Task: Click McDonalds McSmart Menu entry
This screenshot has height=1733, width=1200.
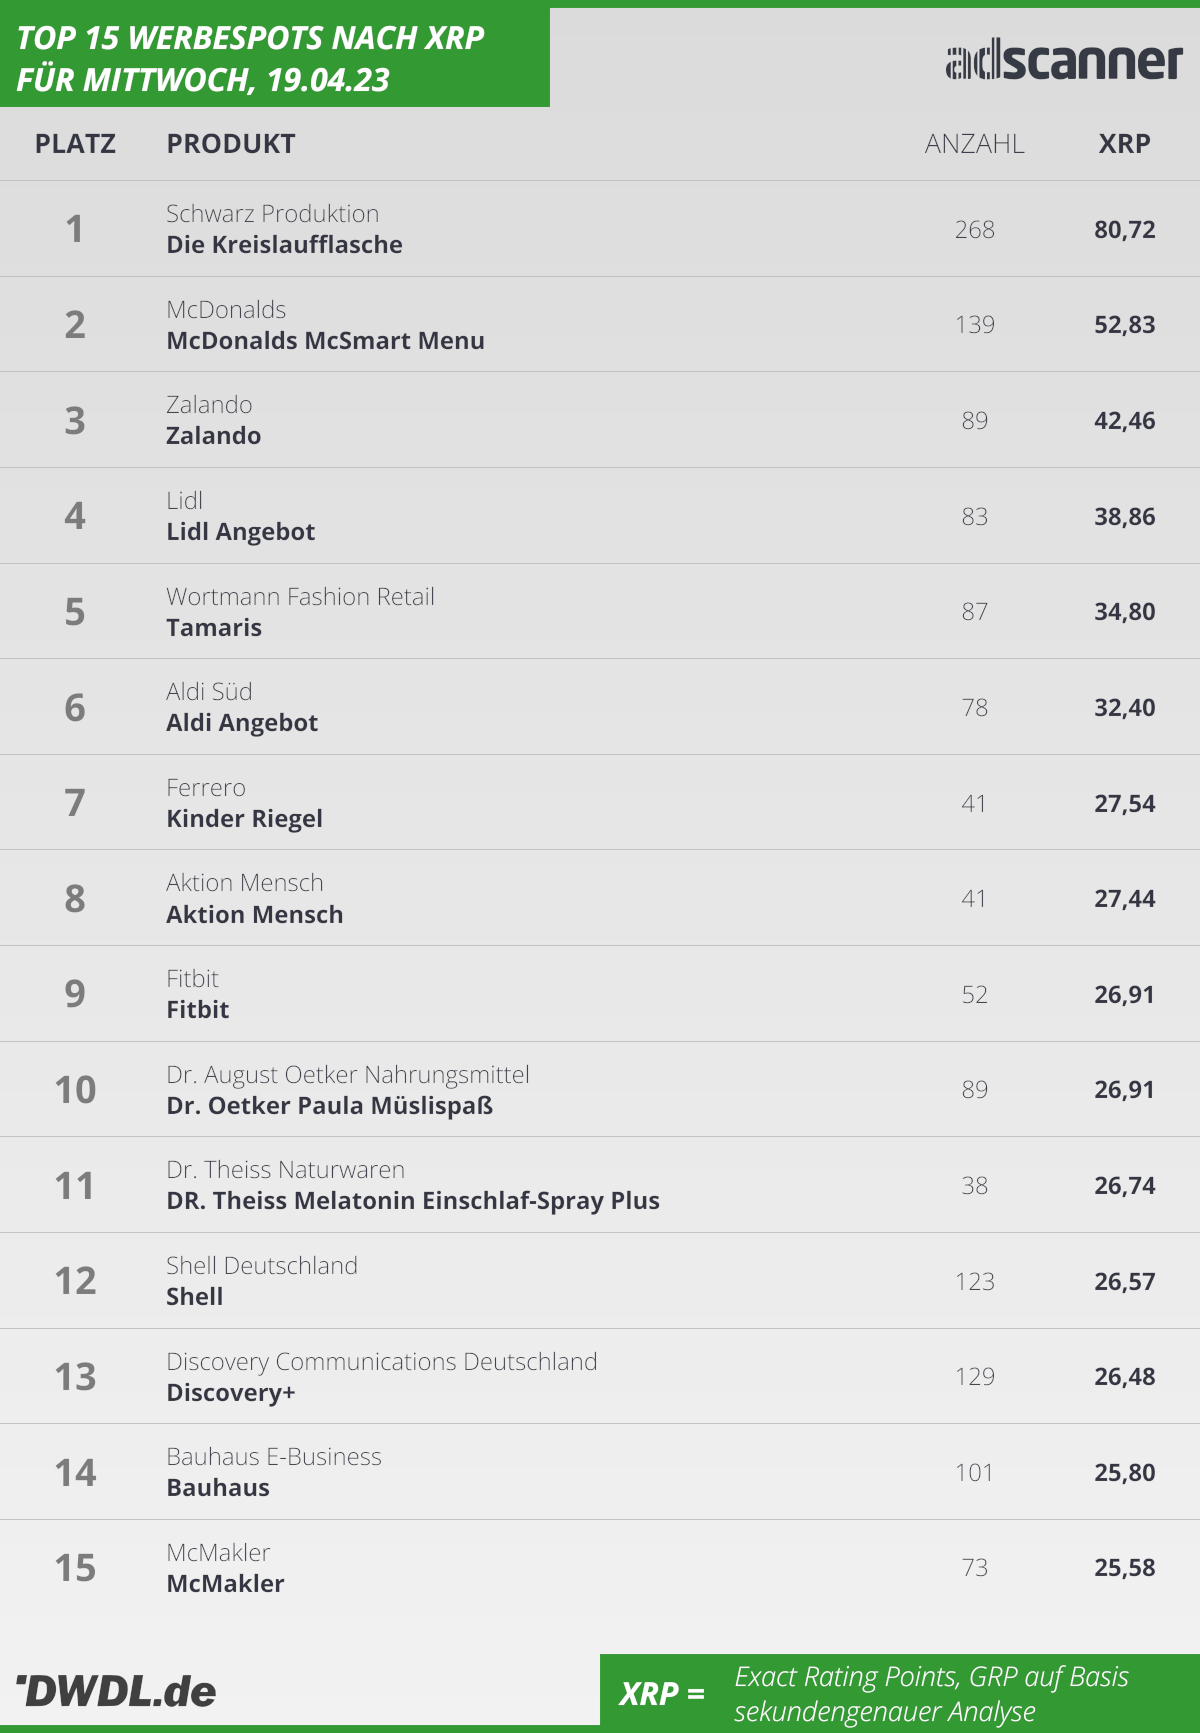Action: tap(325, 340)
